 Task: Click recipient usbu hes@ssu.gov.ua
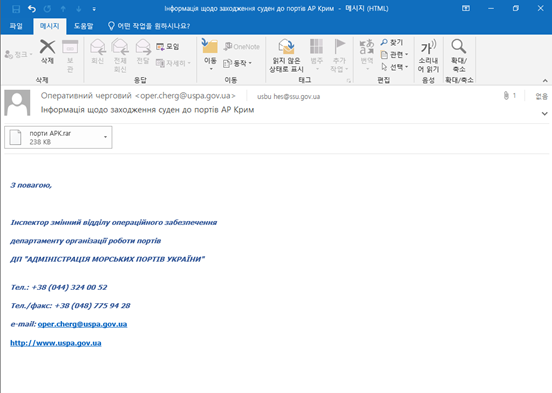(x=288, y=96)
